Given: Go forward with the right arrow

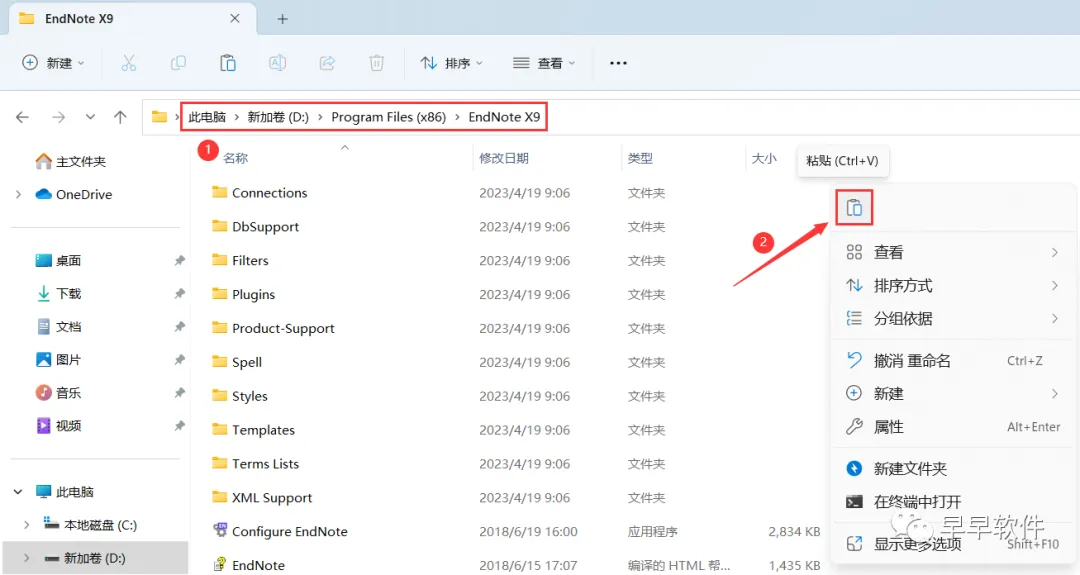Looking at the screenshot, I should point(59,117).
